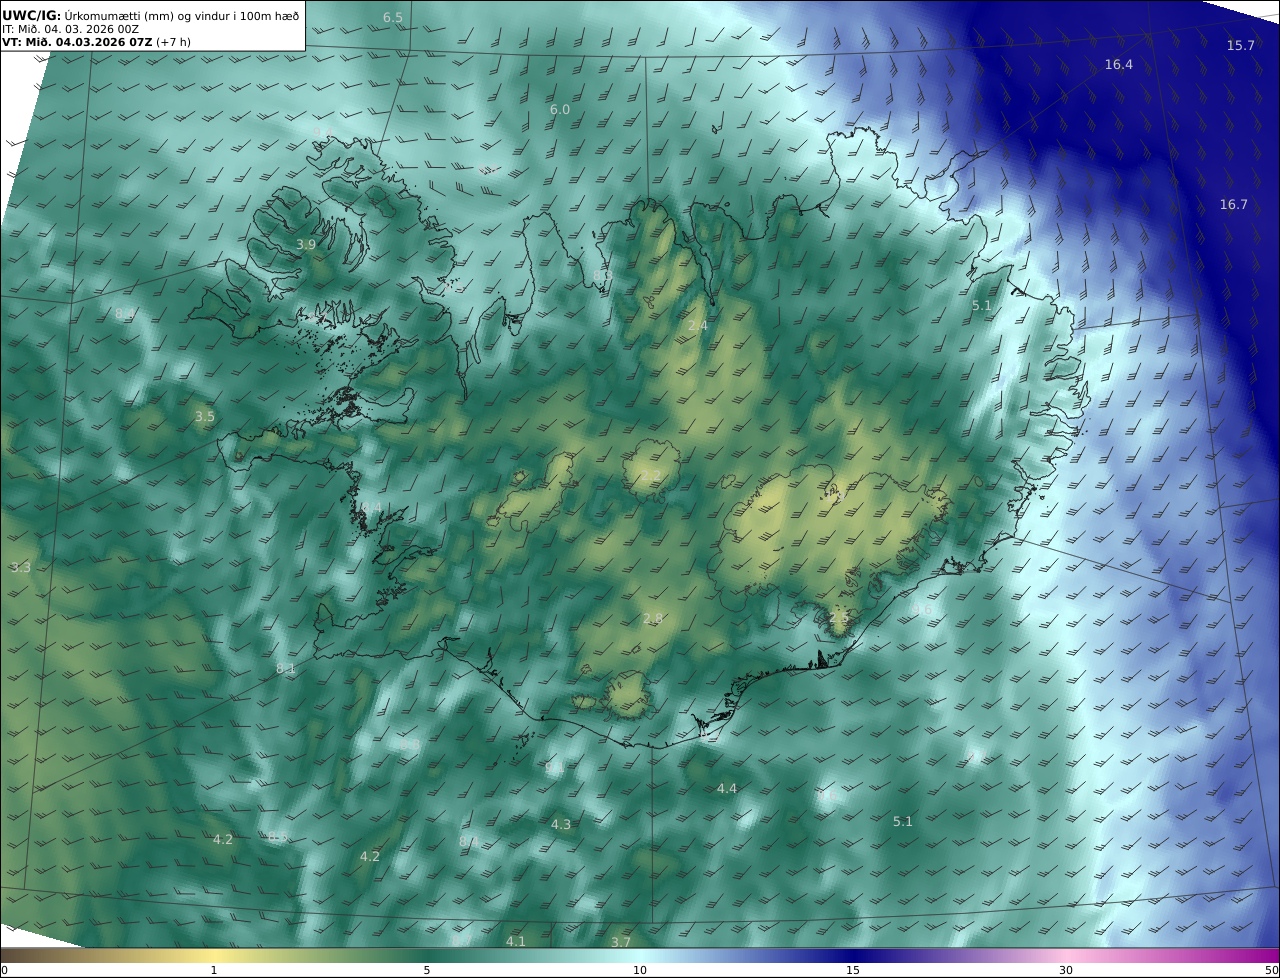
Task: Click the 2.8 value label in south-central Iceland
Action: [x=653, y=620]
